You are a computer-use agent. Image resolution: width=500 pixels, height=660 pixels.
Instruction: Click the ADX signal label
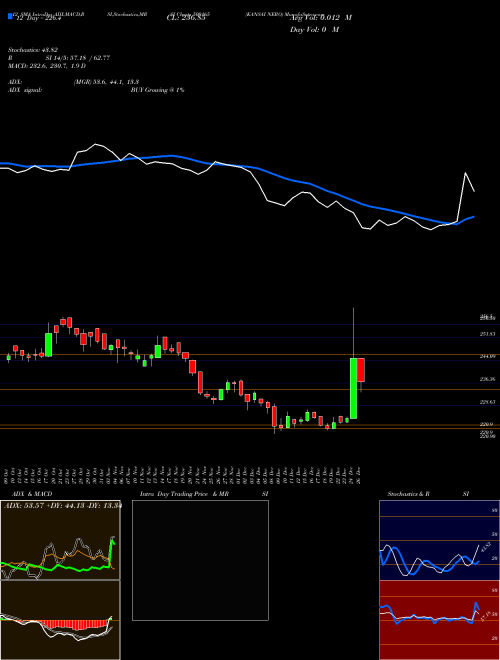click(x=24, y=90)
